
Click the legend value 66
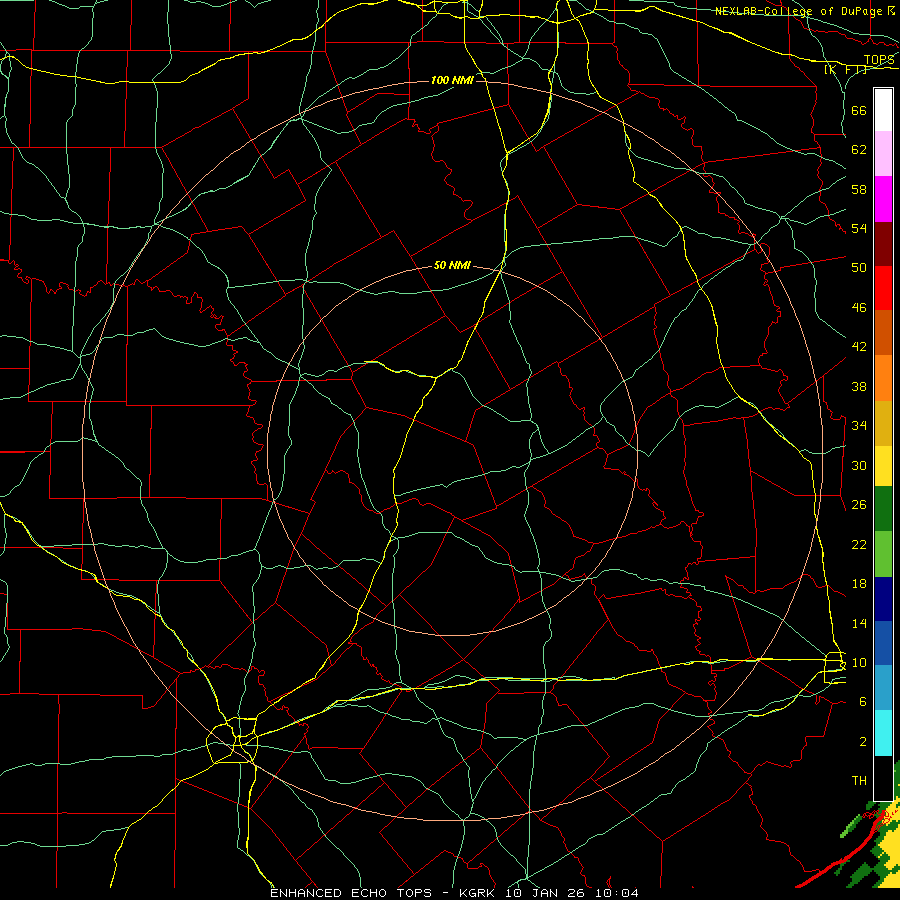(x=859, y=110)
